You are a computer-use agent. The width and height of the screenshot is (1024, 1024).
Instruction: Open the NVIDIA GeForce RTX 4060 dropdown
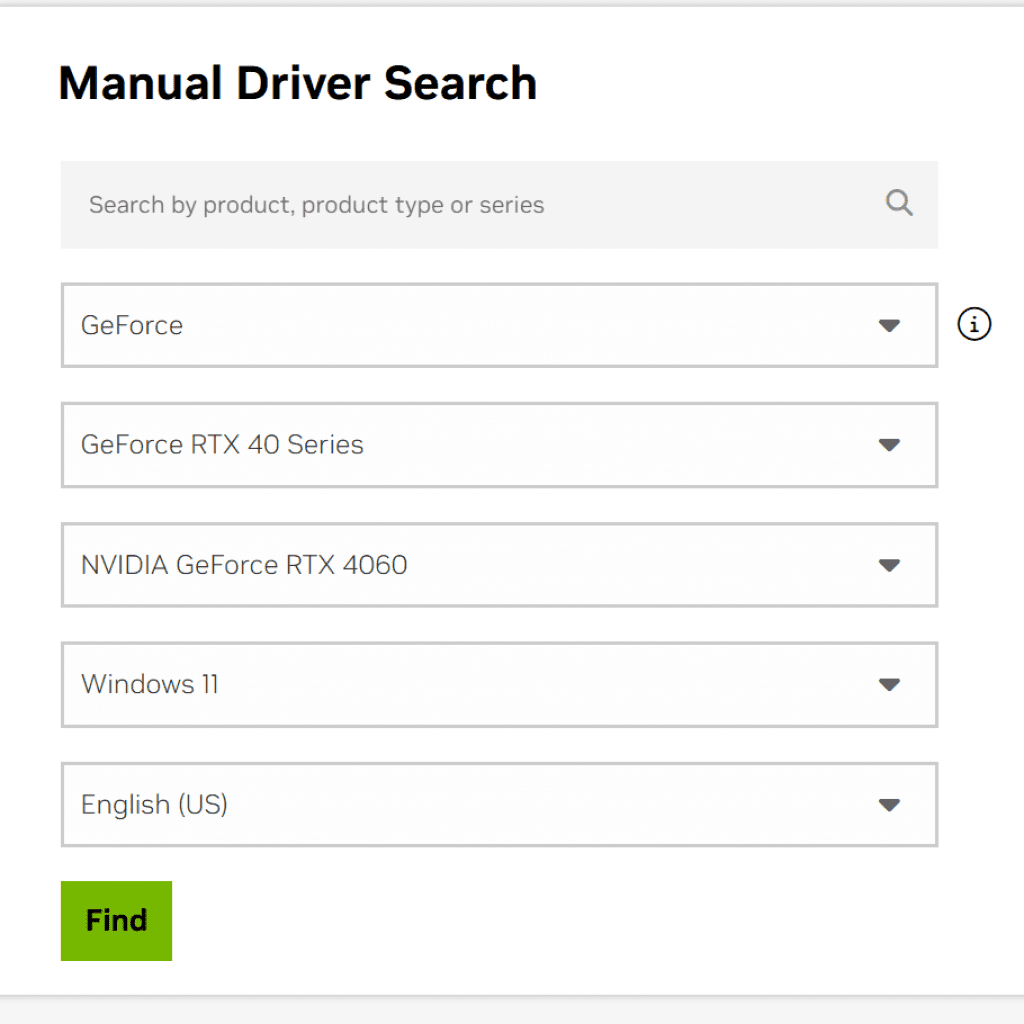(x=499, y=565)
